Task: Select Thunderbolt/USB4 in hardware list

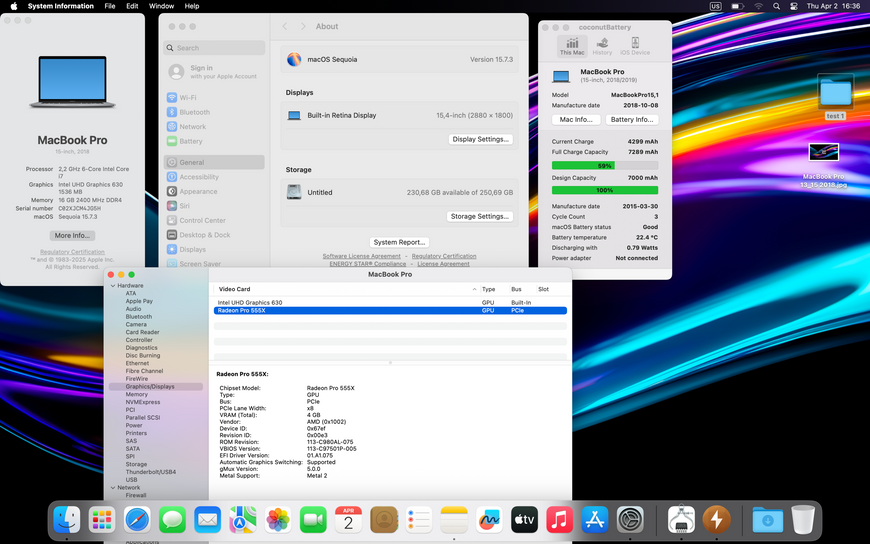Action: (150, 472)
